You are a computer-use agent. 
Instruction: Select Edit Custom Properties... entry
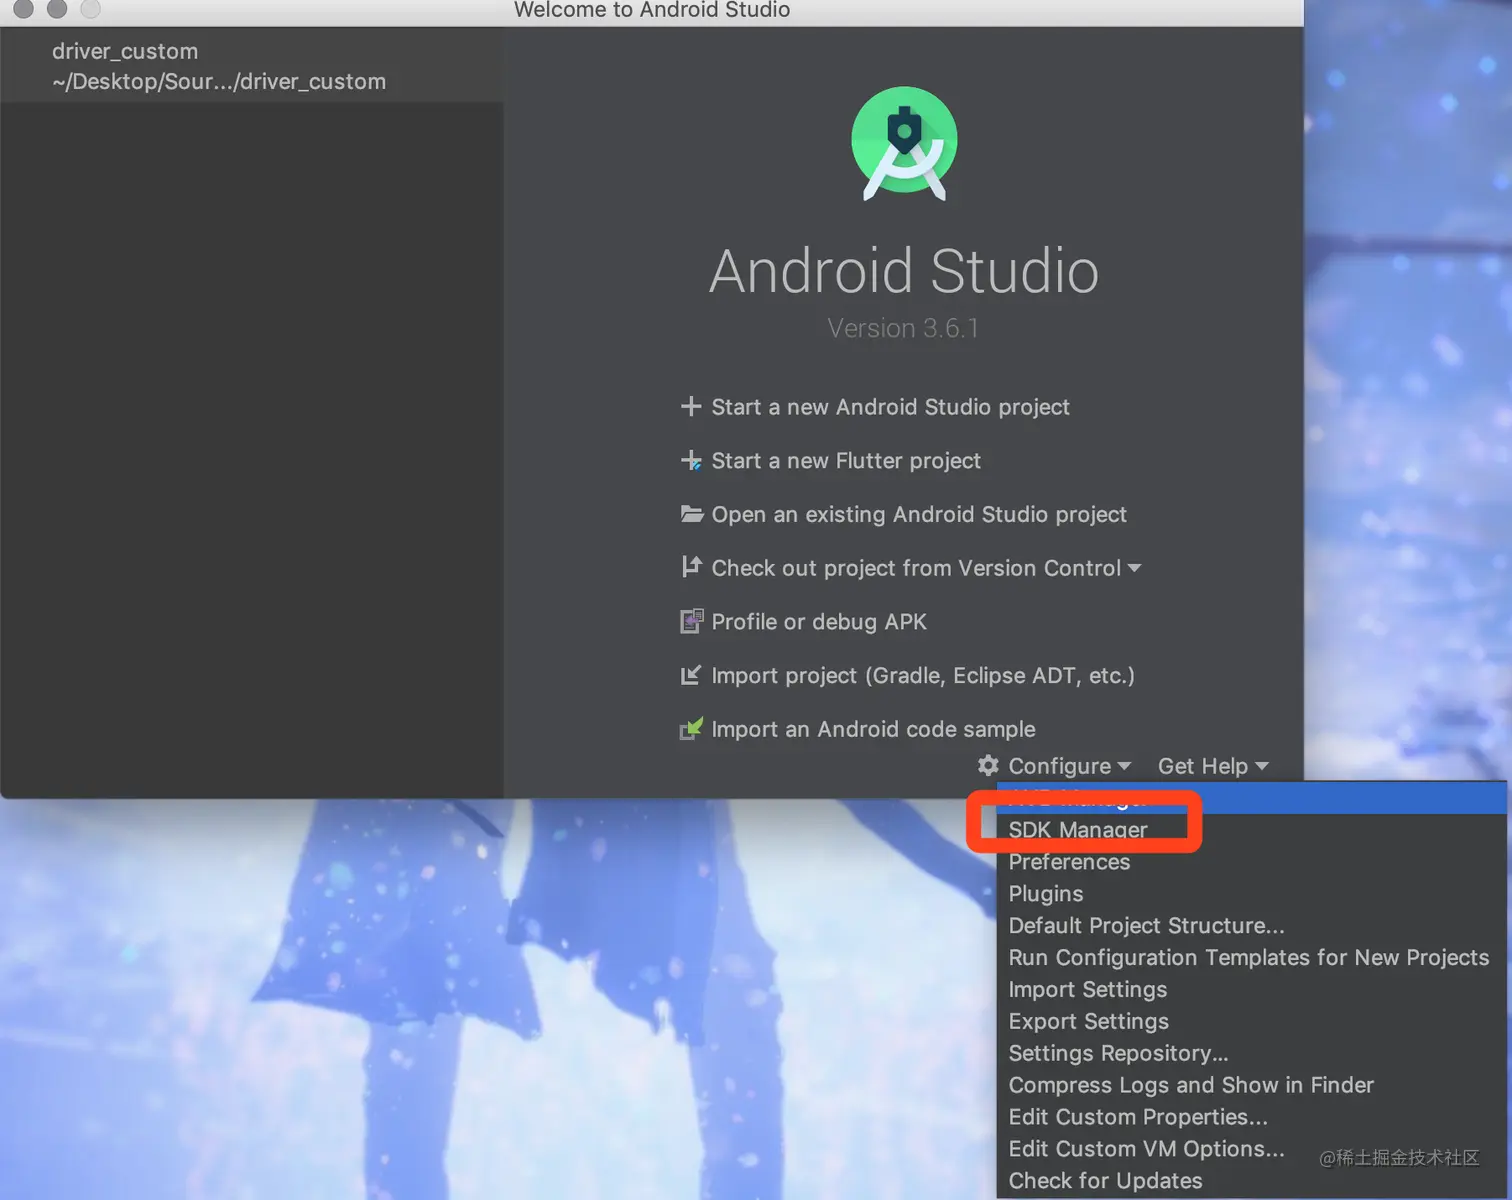[x=1253, y=1117]
